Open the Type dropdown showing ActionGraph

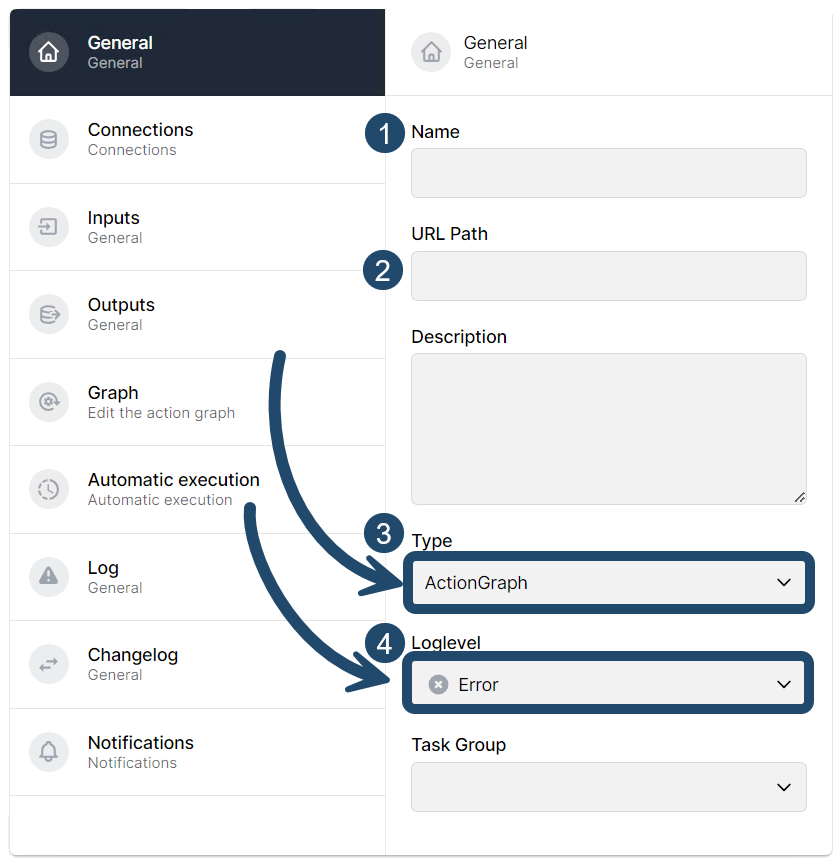tap(609, 582)
